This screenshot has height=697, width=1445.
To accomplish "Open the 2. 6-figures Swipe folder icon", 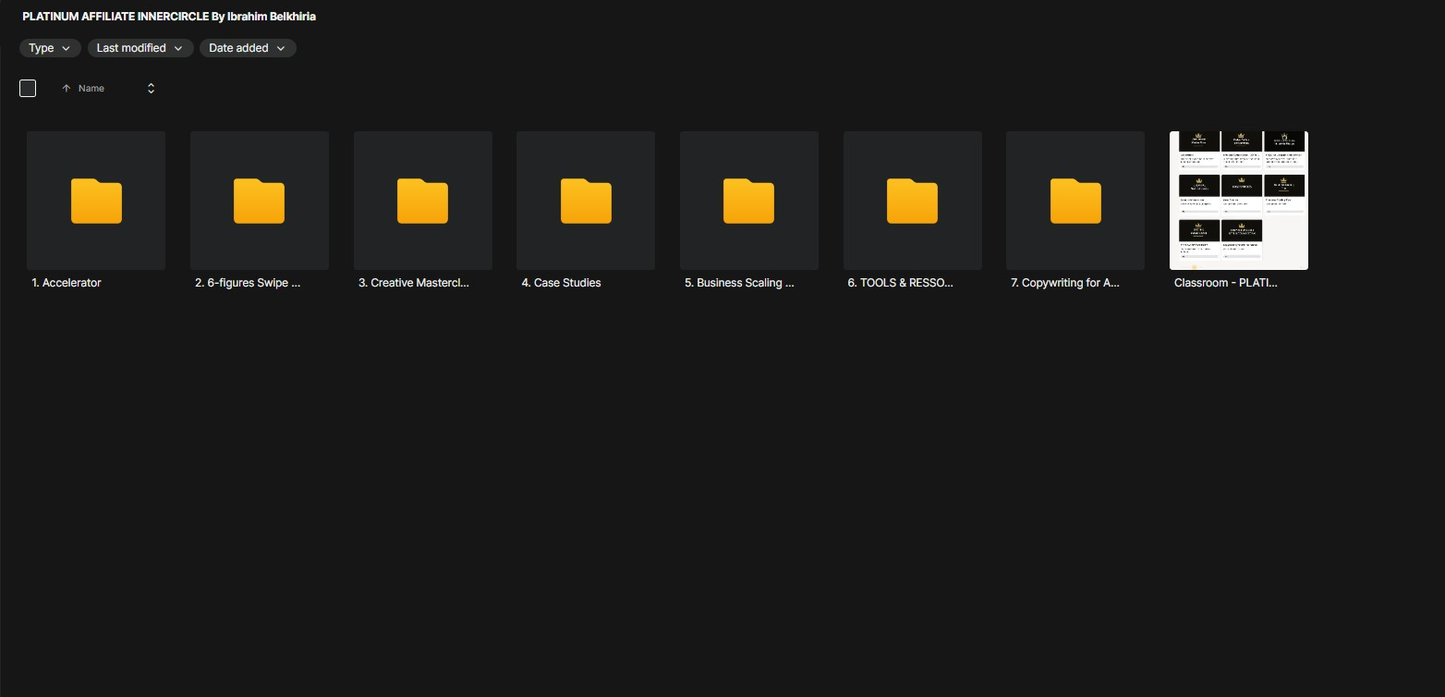I will [x=259, y=200].
